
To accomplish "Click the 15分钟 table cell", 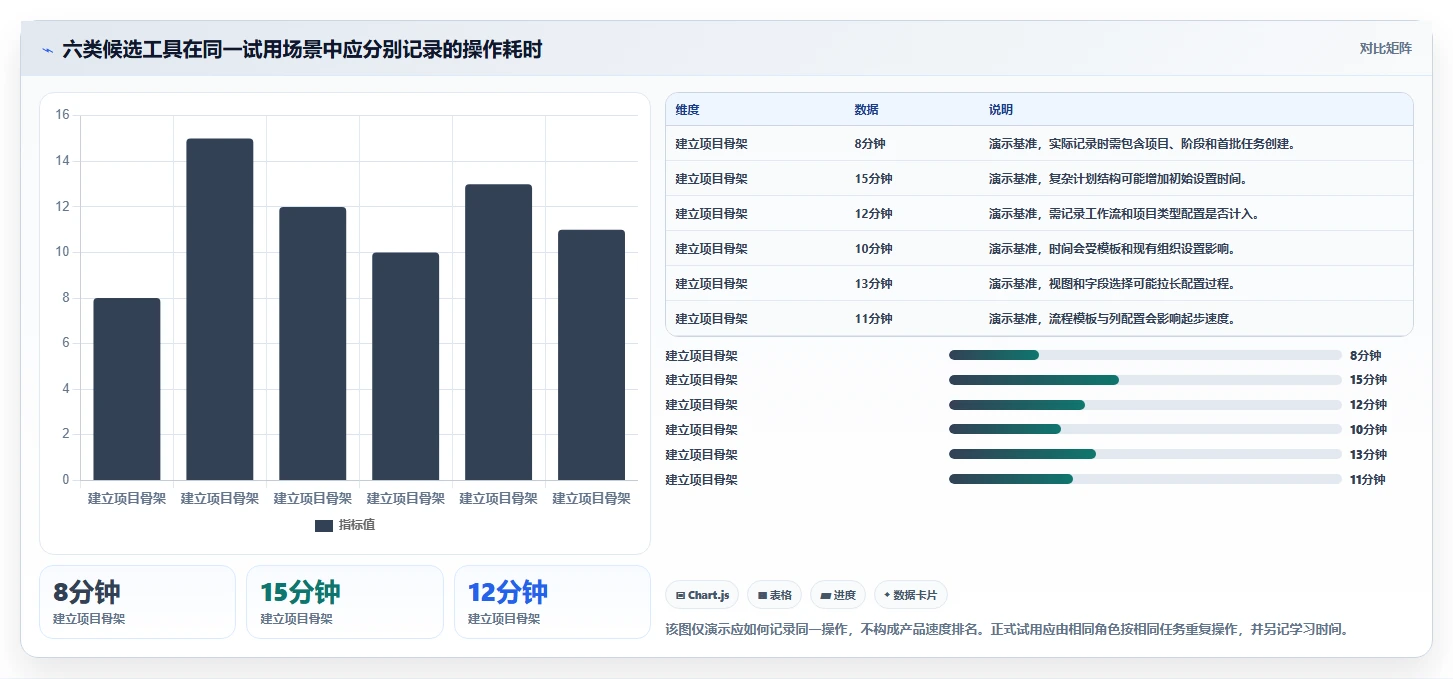I will click(x=873, y=179).
